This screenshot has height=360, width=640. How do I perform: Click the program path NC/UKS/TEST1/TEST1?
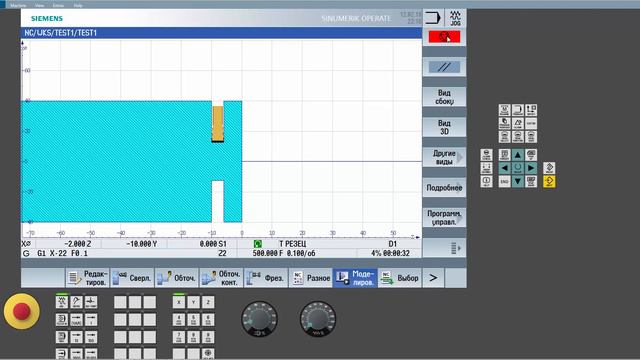pyautogui.click(x=60, y=33)
